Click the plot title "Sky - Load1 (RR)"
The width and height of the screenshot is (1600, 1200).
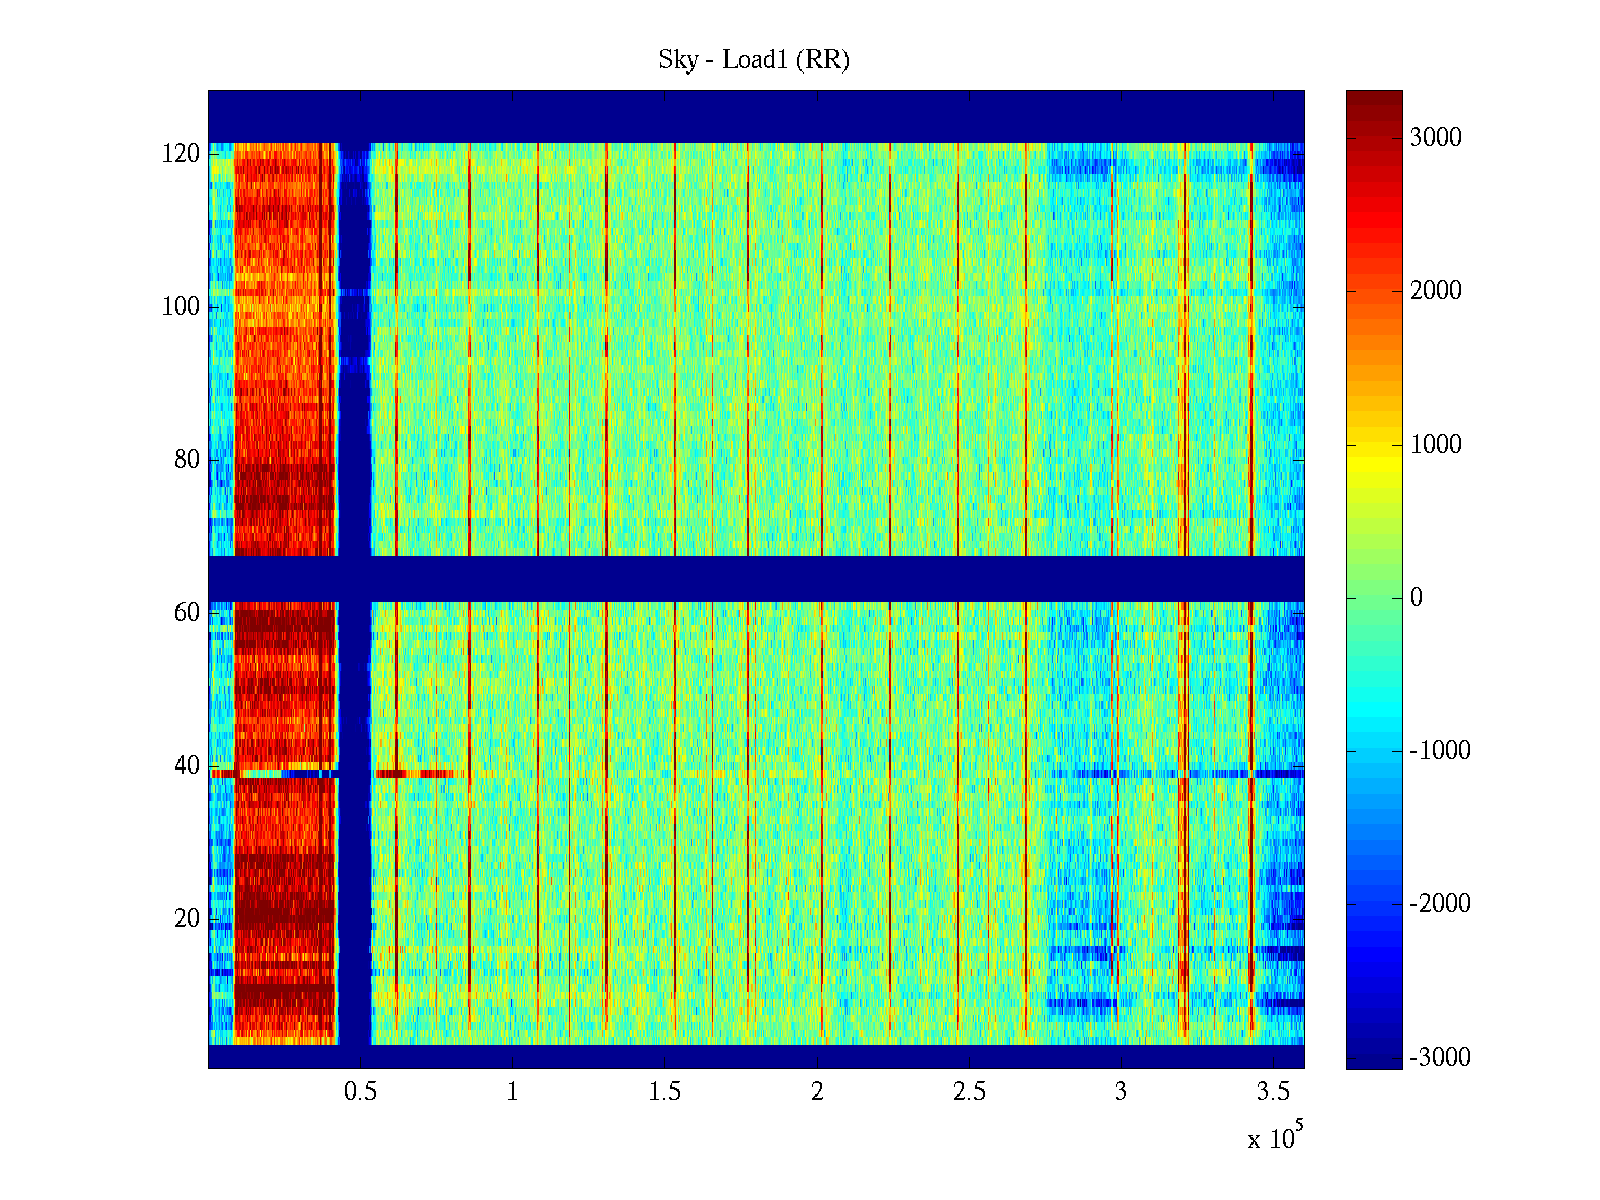coord(753,60)
